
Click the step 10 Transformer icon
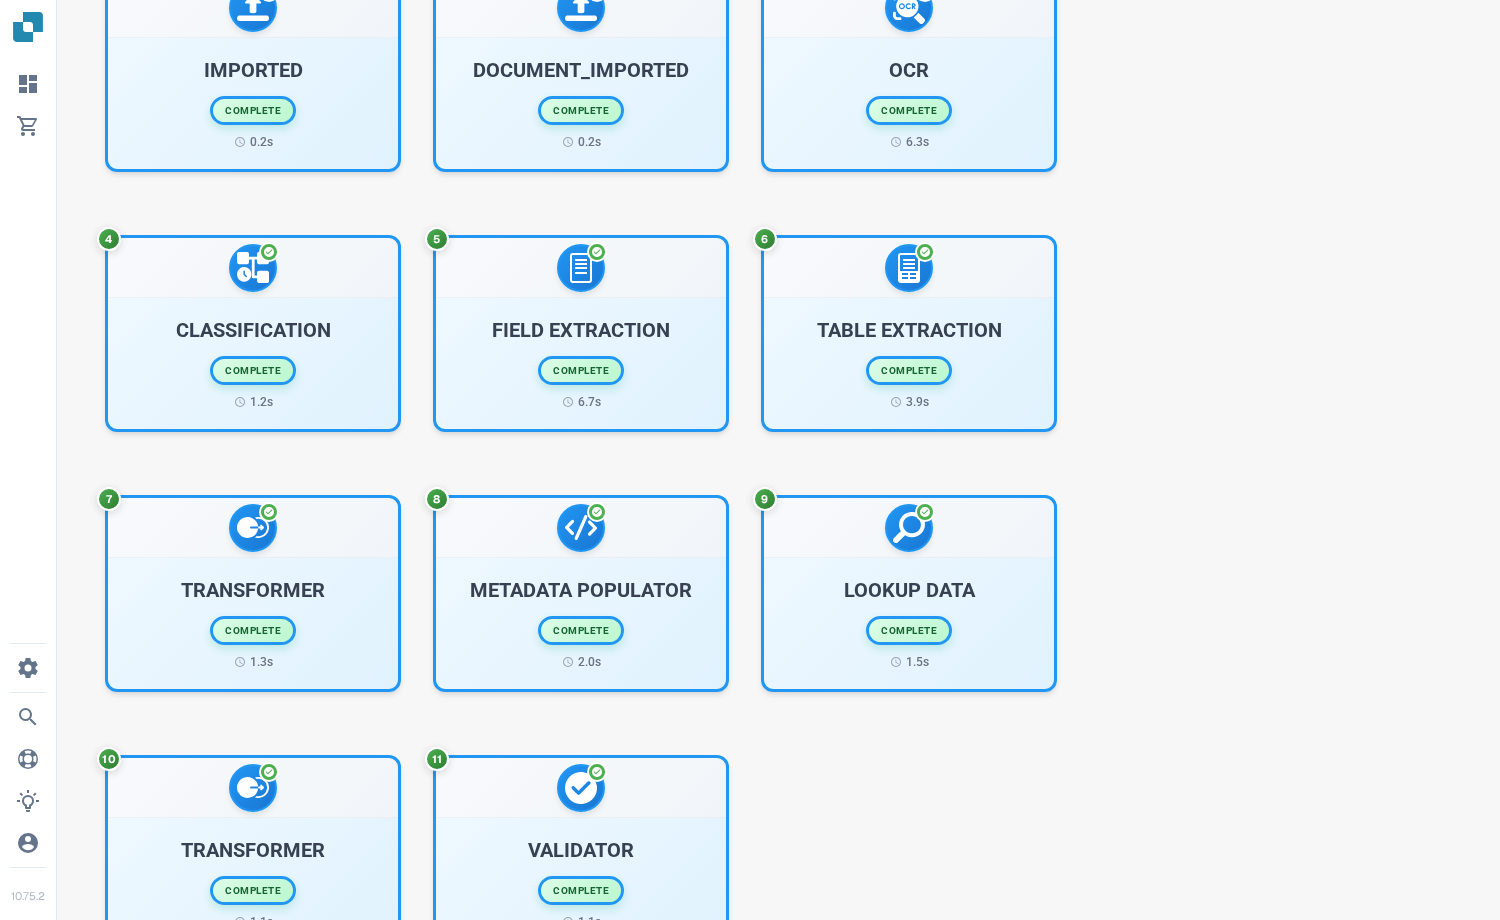pos(253,788)
